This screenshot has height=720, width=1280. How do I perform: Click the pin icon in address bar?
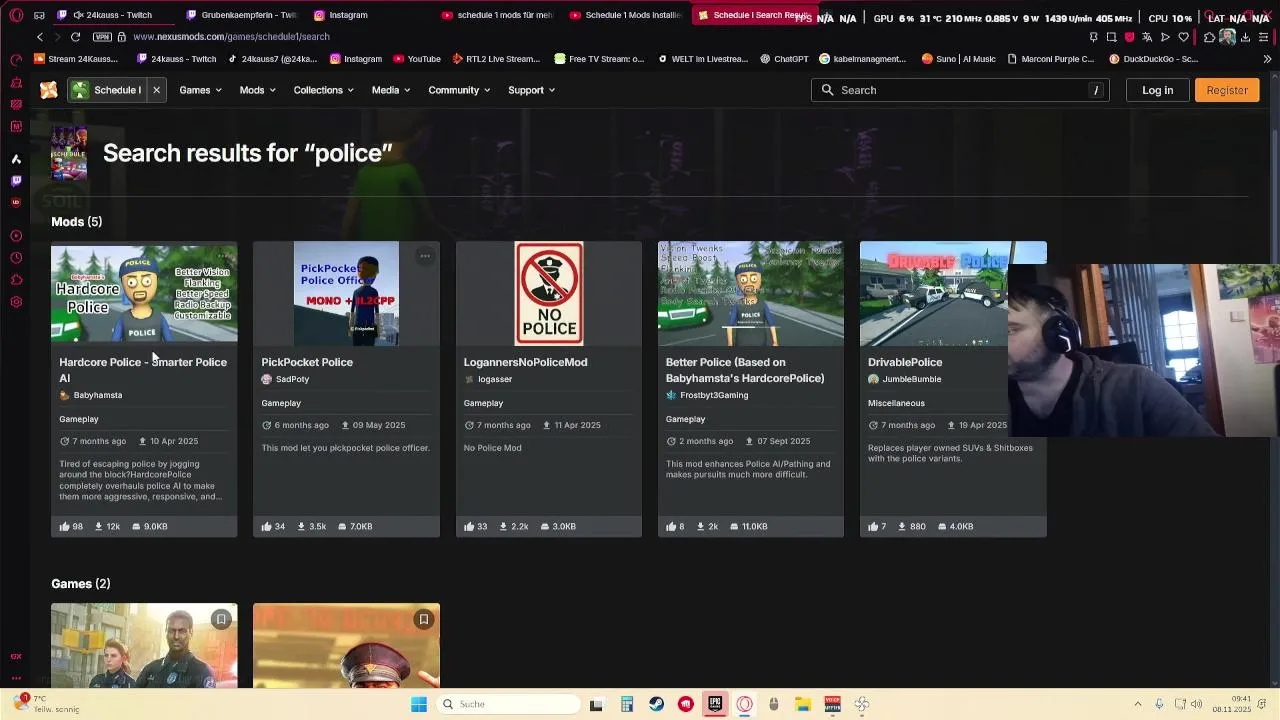tap(1093, 37)
